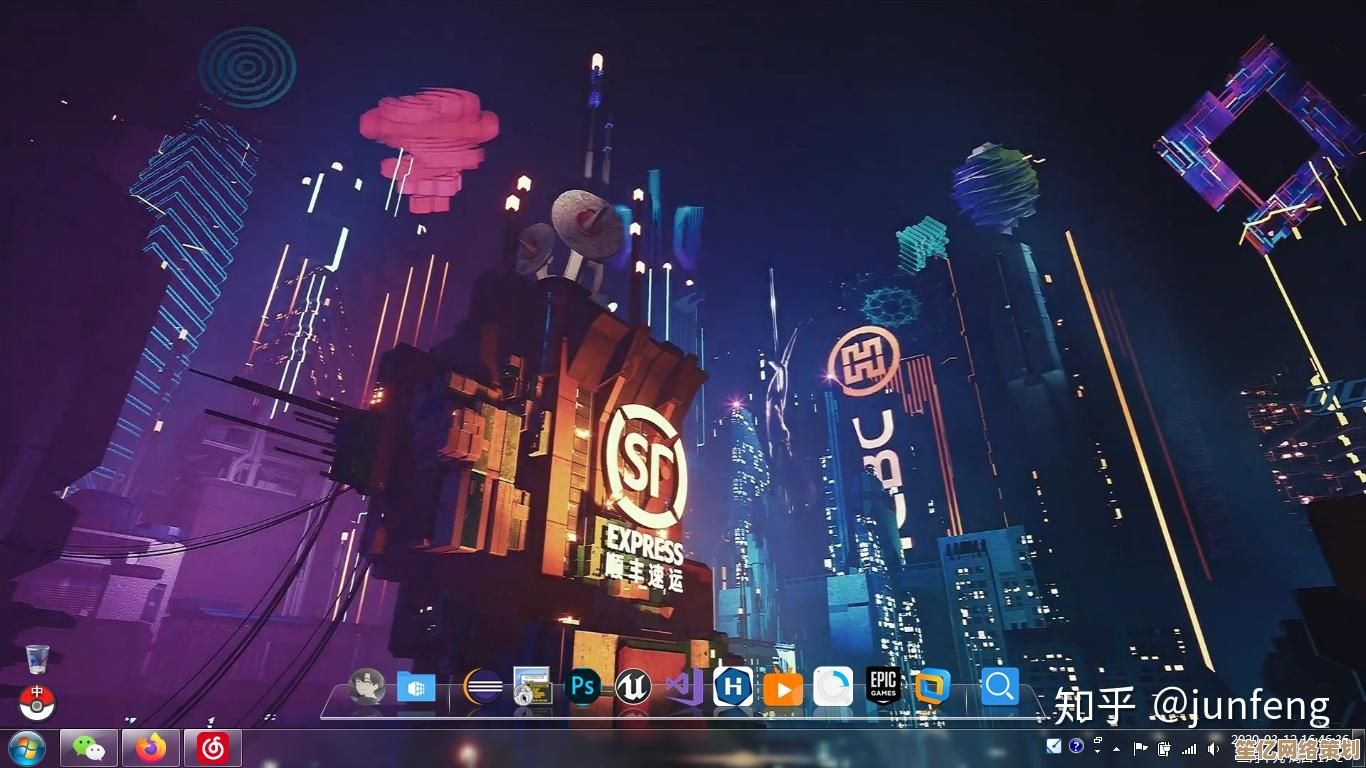Screen dimensions: 1366x768
Task: Open network signal tray icon
Action: click(1189, 748)
